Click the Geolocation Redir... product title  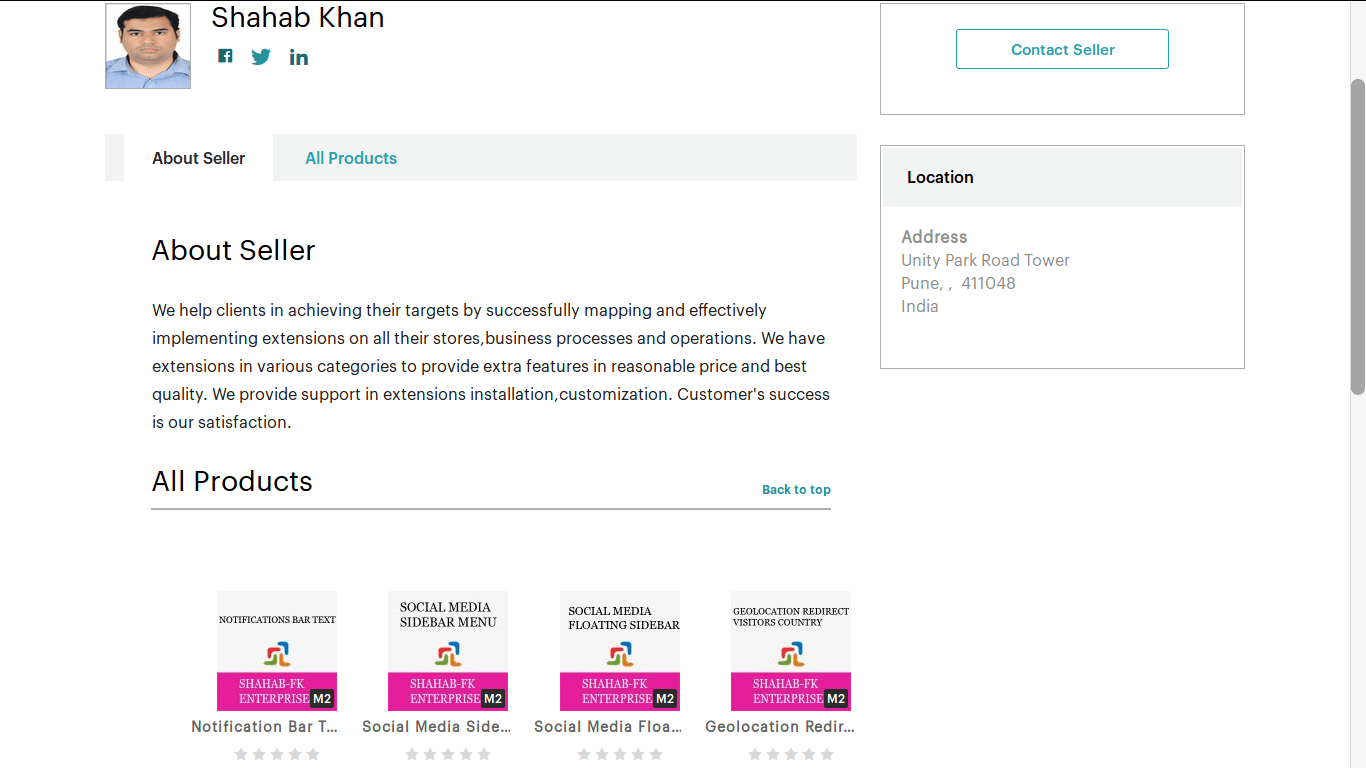coord(780,727)
